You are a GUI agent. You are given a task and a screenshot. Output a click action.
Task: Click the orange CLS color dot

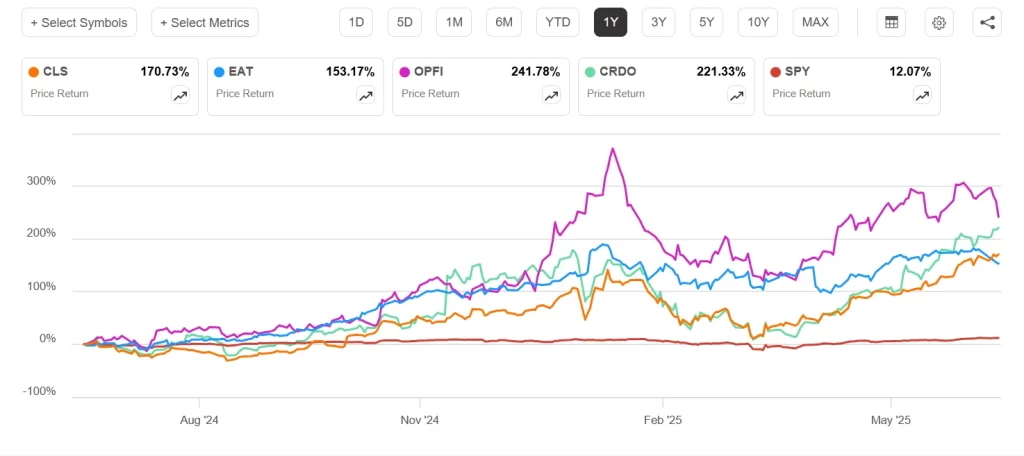click(x=34, y=72)
